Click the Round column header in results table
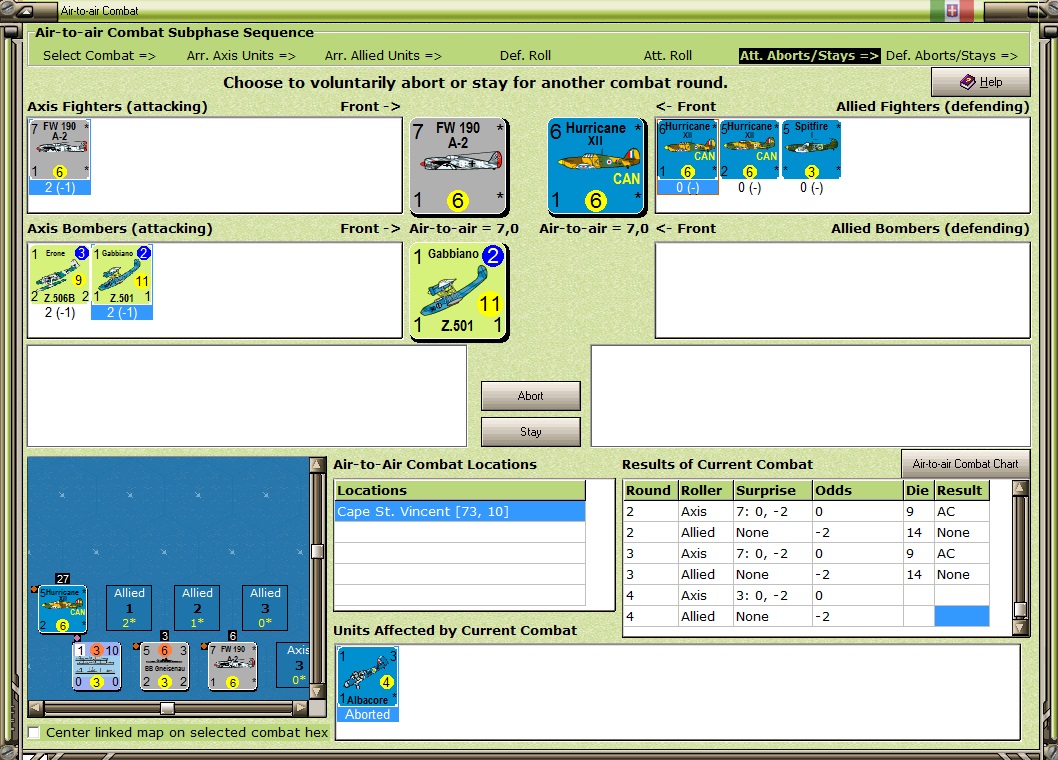Screen dimensions: 1058x760 pos(650,491)
